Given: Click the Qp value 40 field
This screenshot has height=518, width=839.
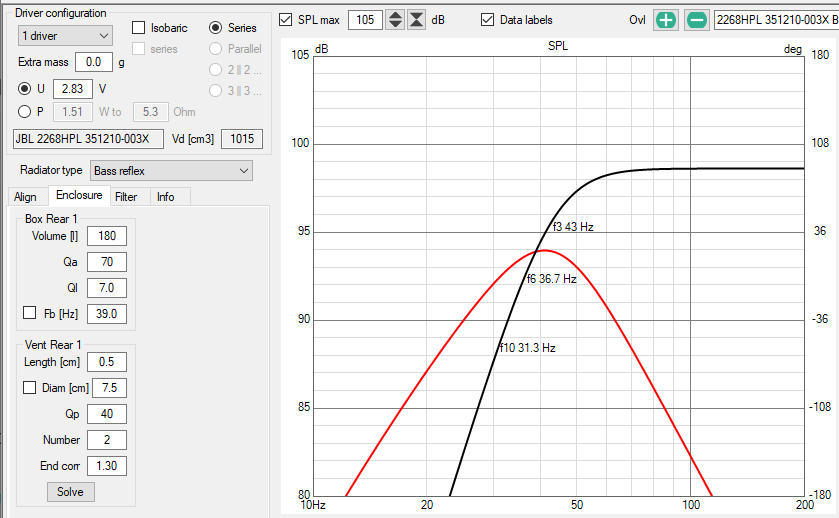Looking at the screenshot, I should (x=107, y=414).
